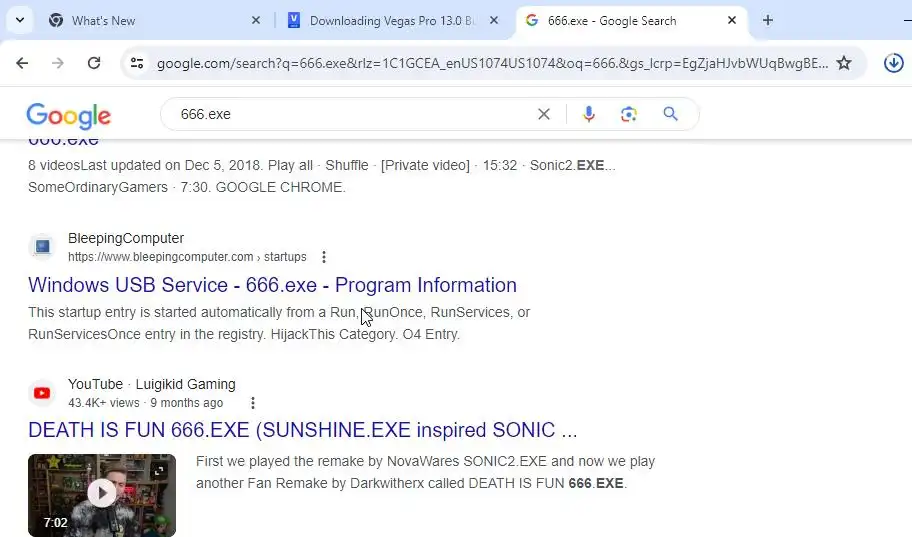
Task: Click the address bar URL
Action: click(x=492, y=63)
